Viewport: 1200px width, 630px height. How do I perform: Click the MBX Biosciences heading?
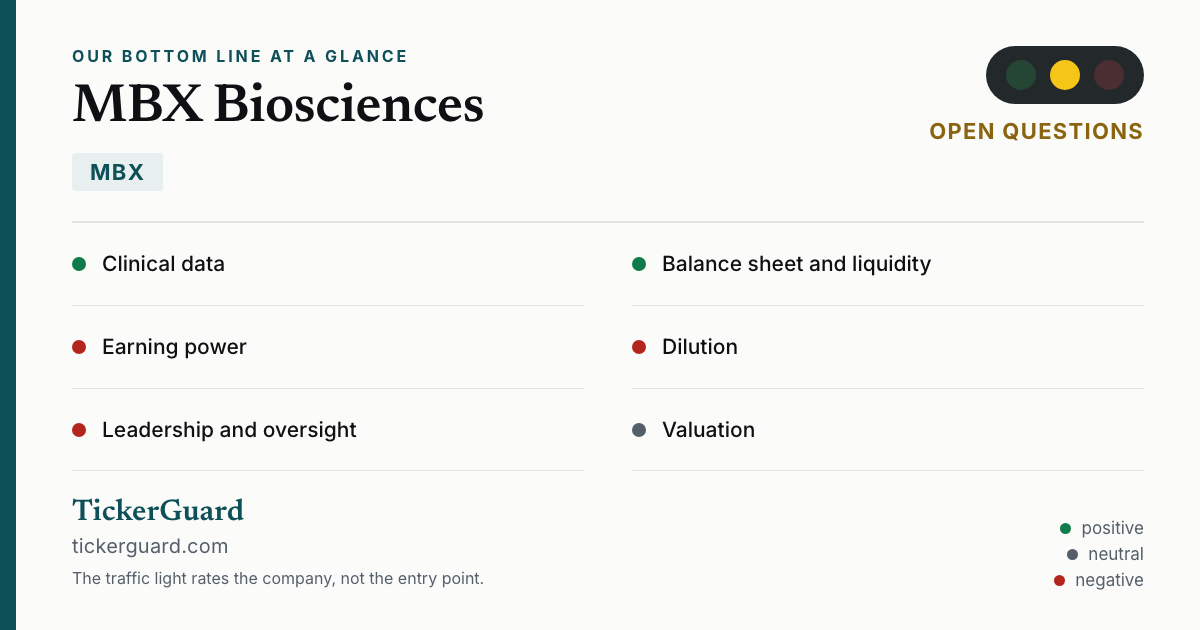tap(278, 103)
